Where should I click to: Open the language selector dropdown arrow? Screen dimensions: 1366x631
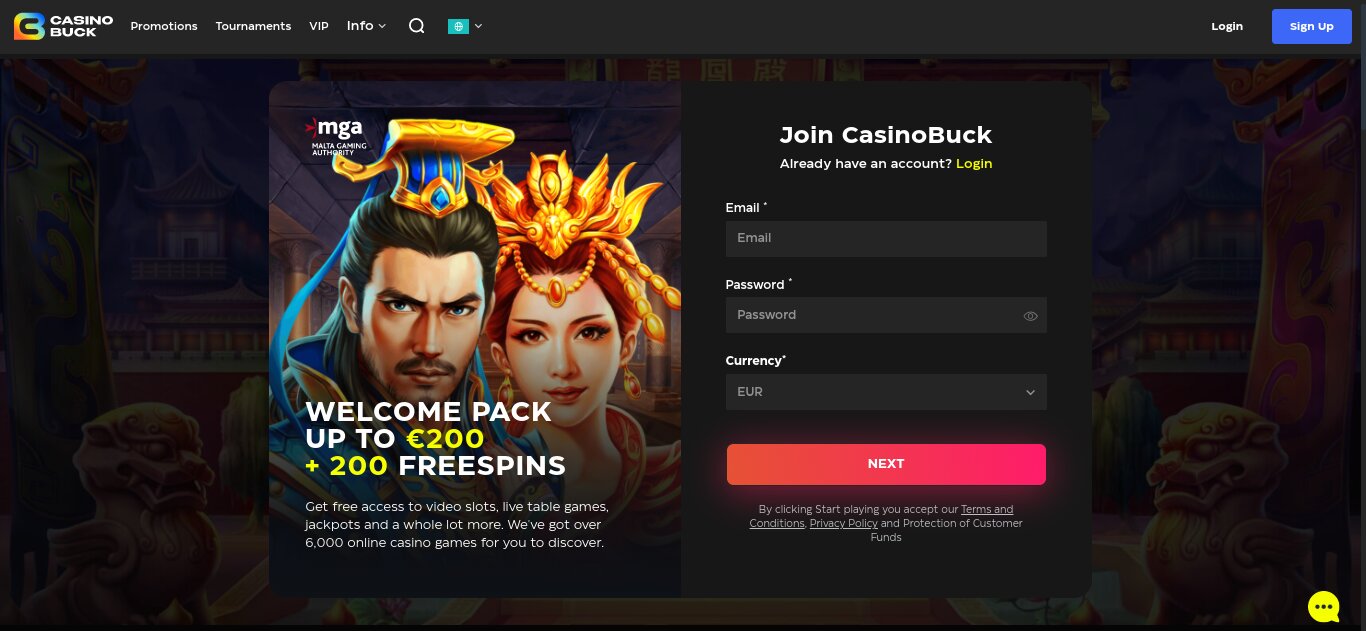click(x=478, y=27)
